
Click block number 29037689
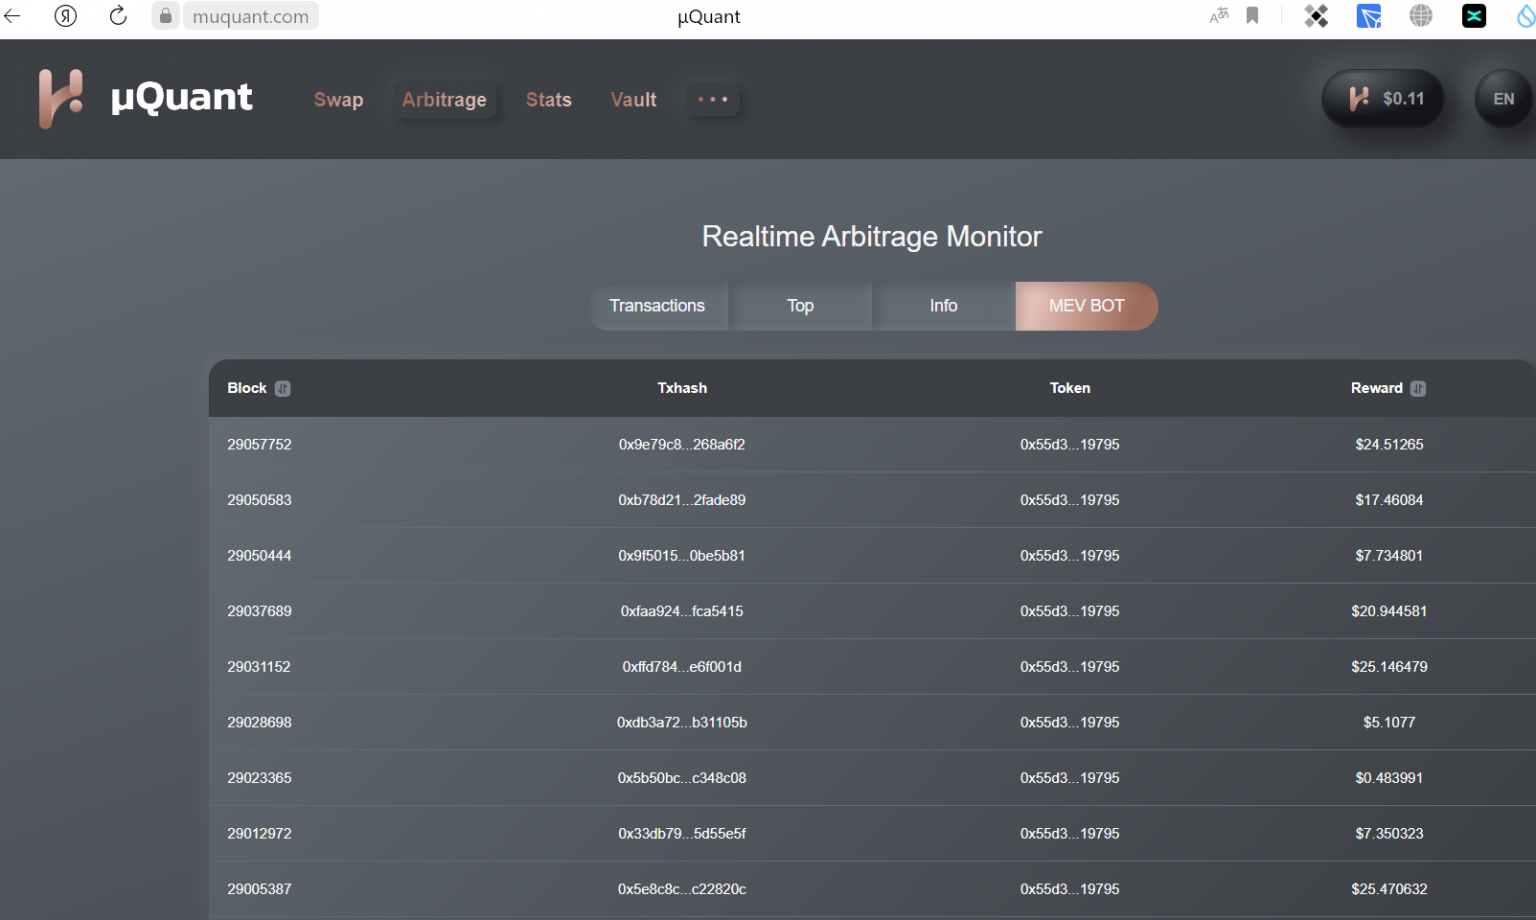coord(259,611)
